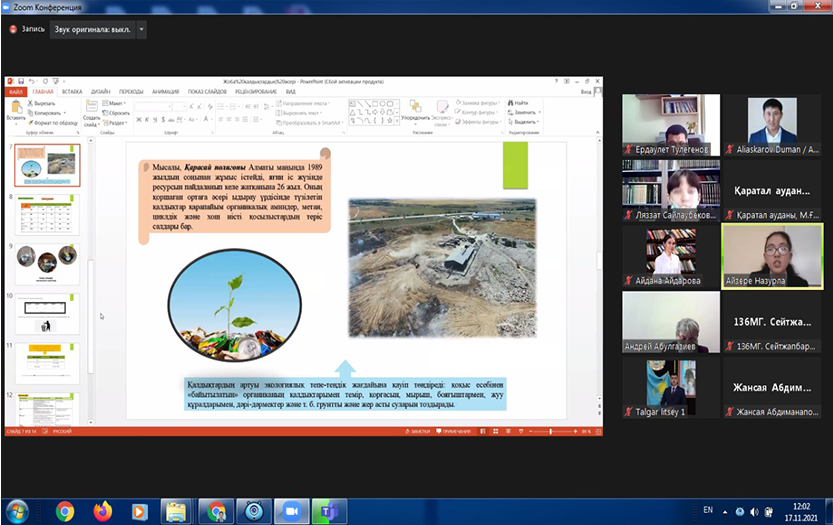
Task: Click the Cut (Вырезать) command
Action: point(44,103)
